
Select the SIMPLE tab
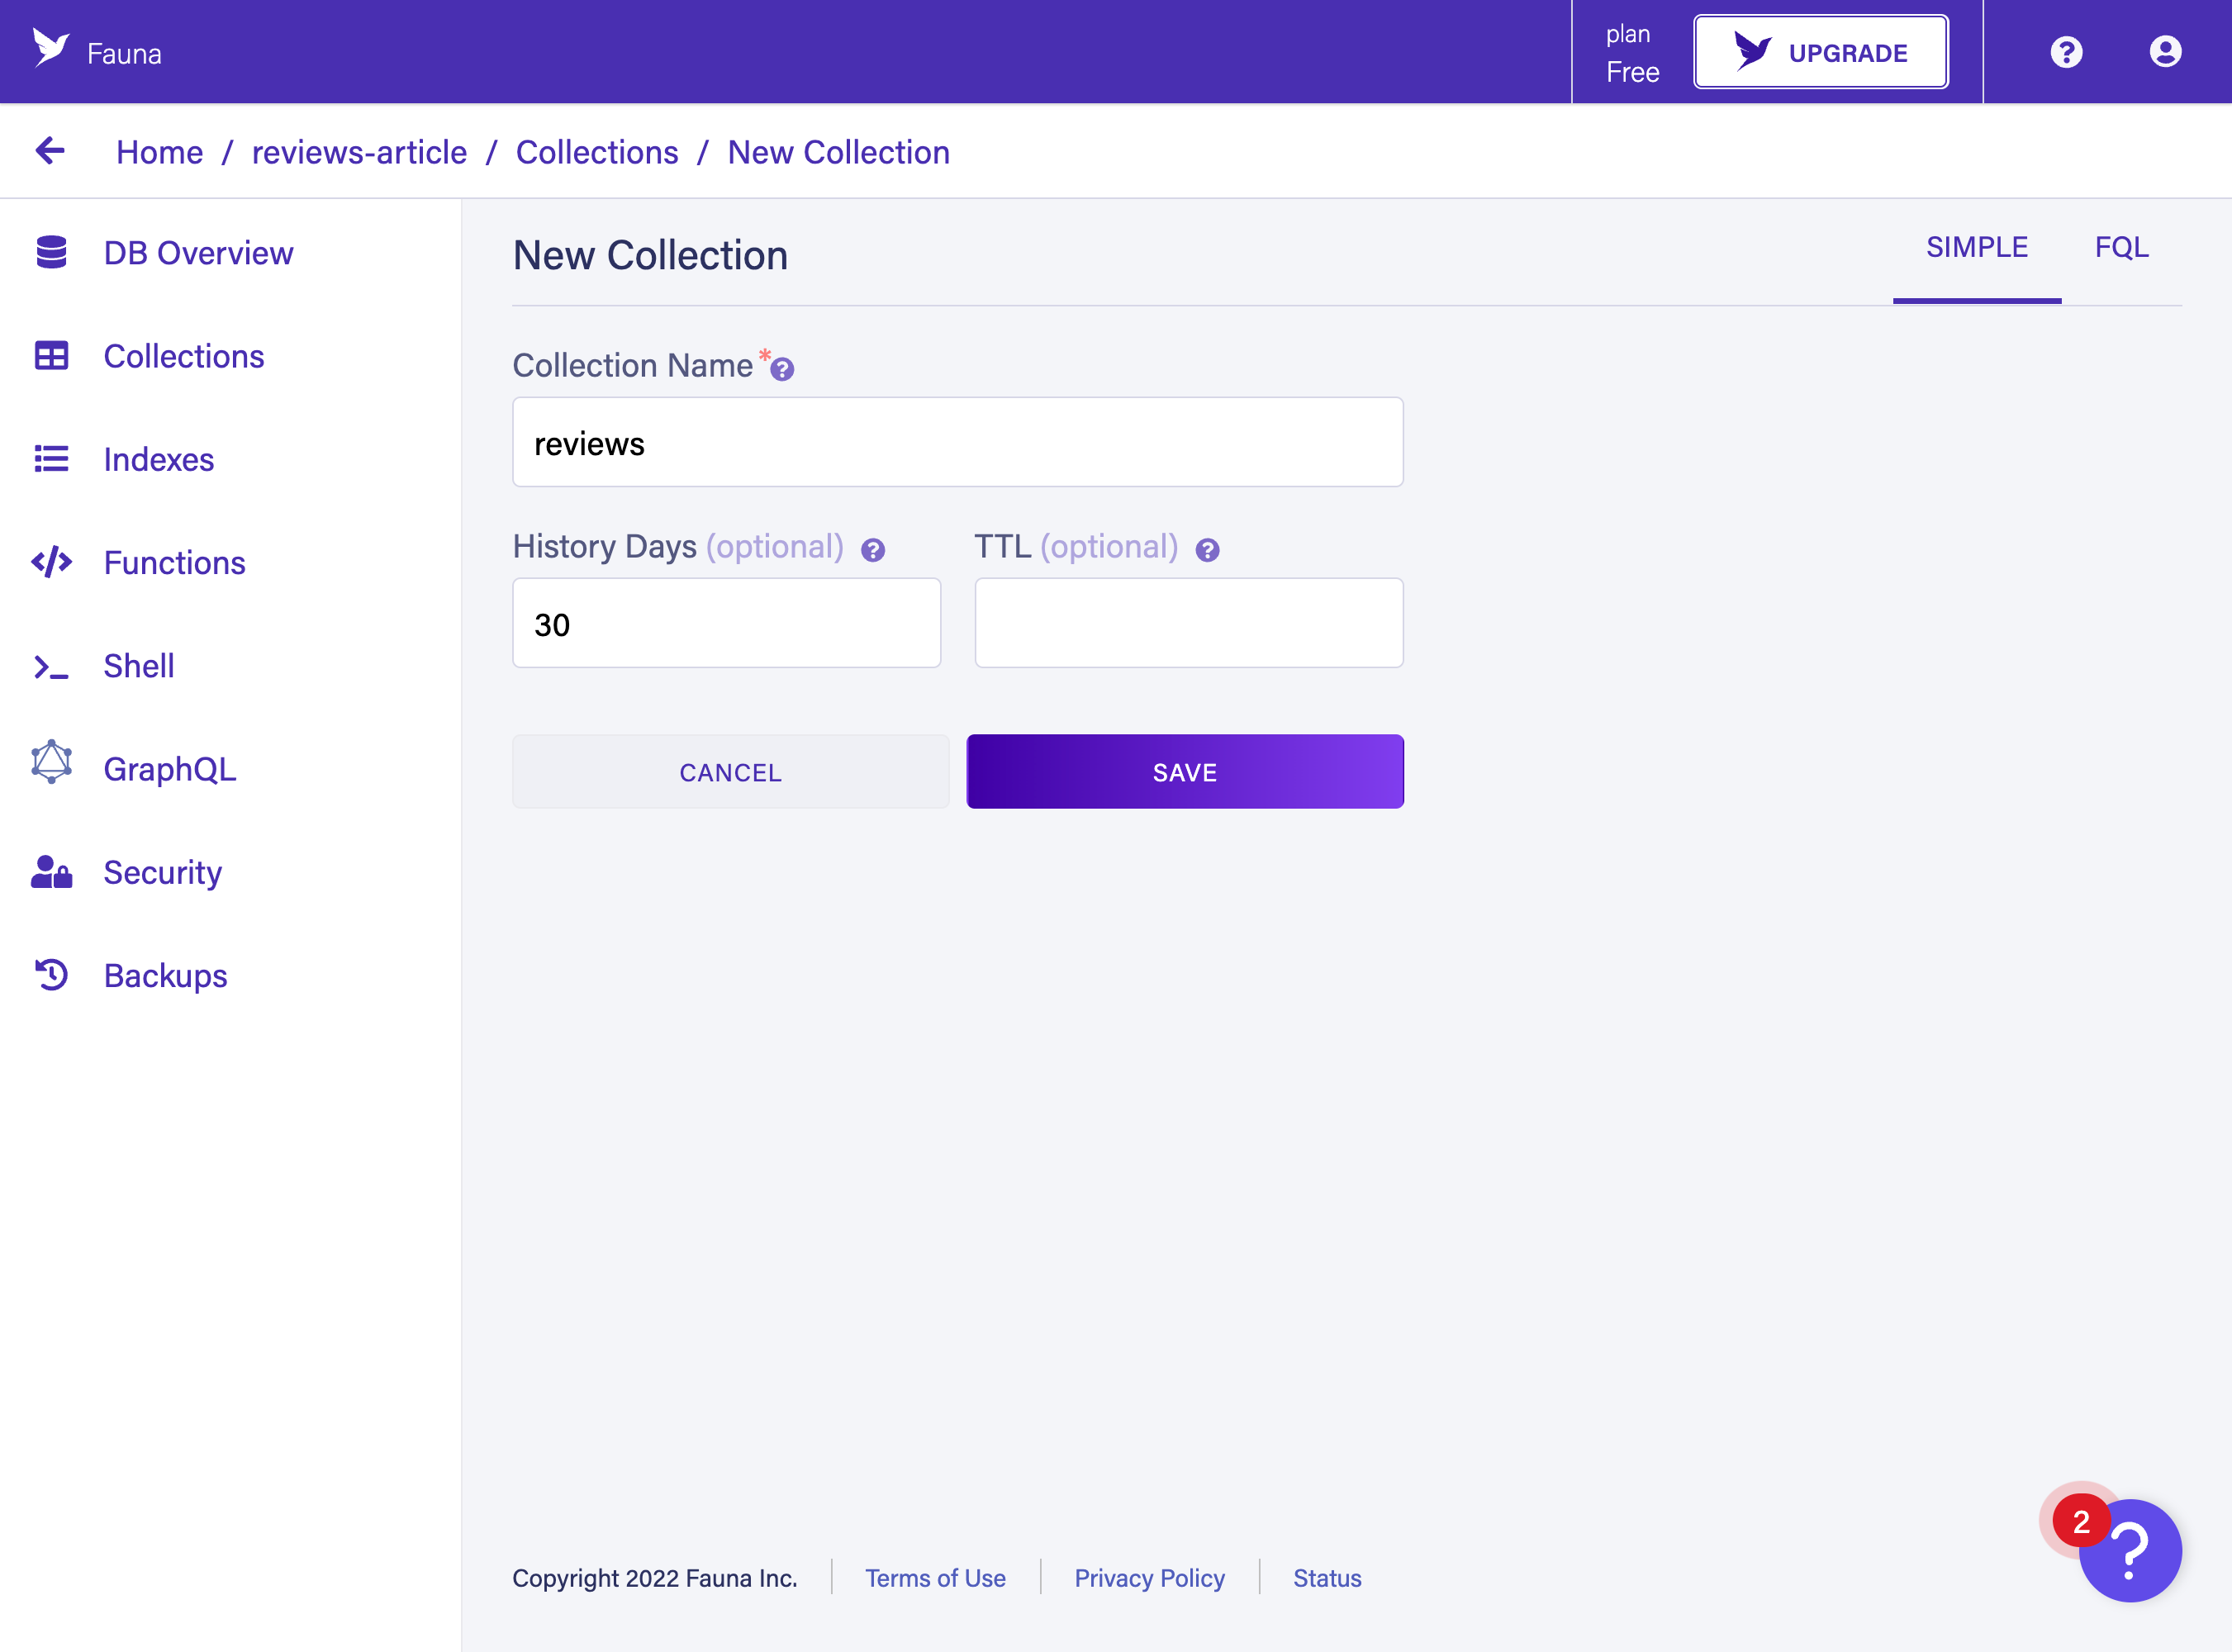pyautogui.click(x=1976, y=247)
